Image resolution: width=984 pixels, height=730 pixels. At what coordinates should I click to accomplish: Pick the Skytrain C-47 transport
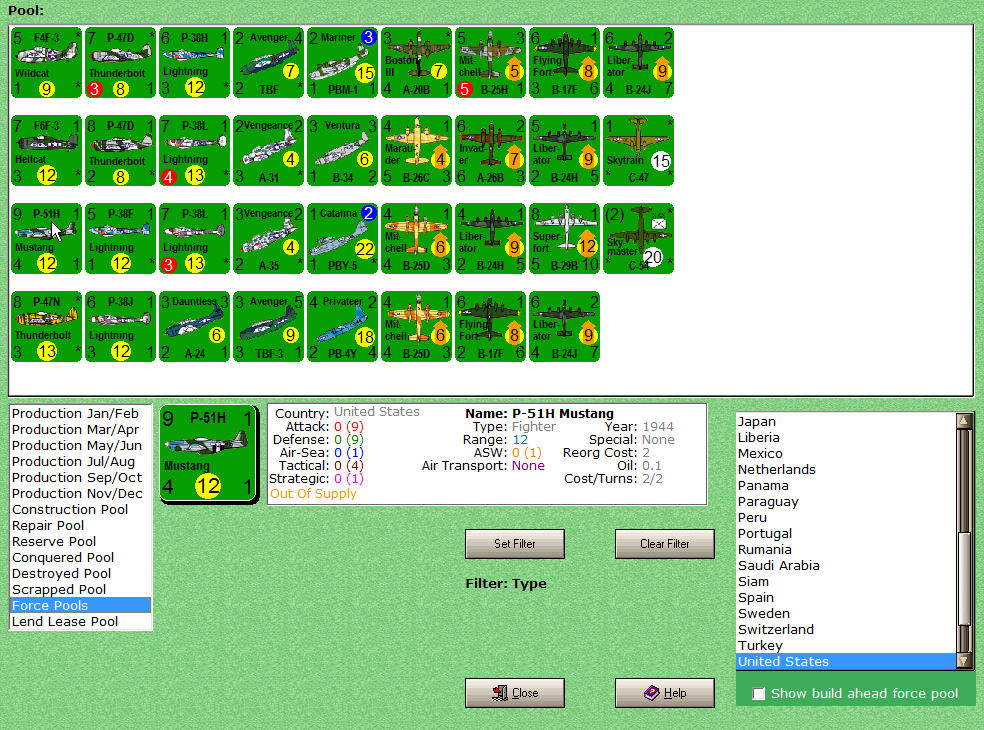(x=639, y=151)
